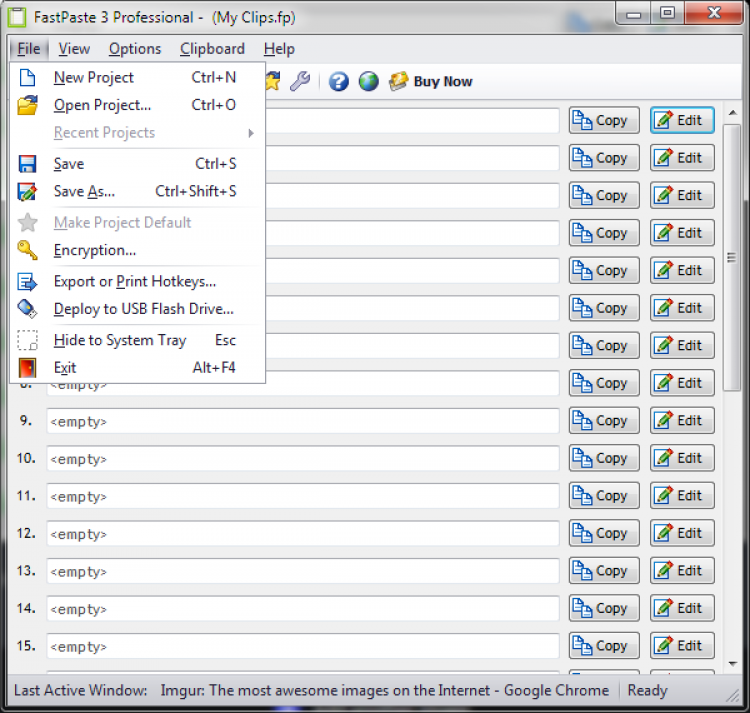Click Copy button for clip 12
Viewport: 750px width, 713px height.
(604, 533)
